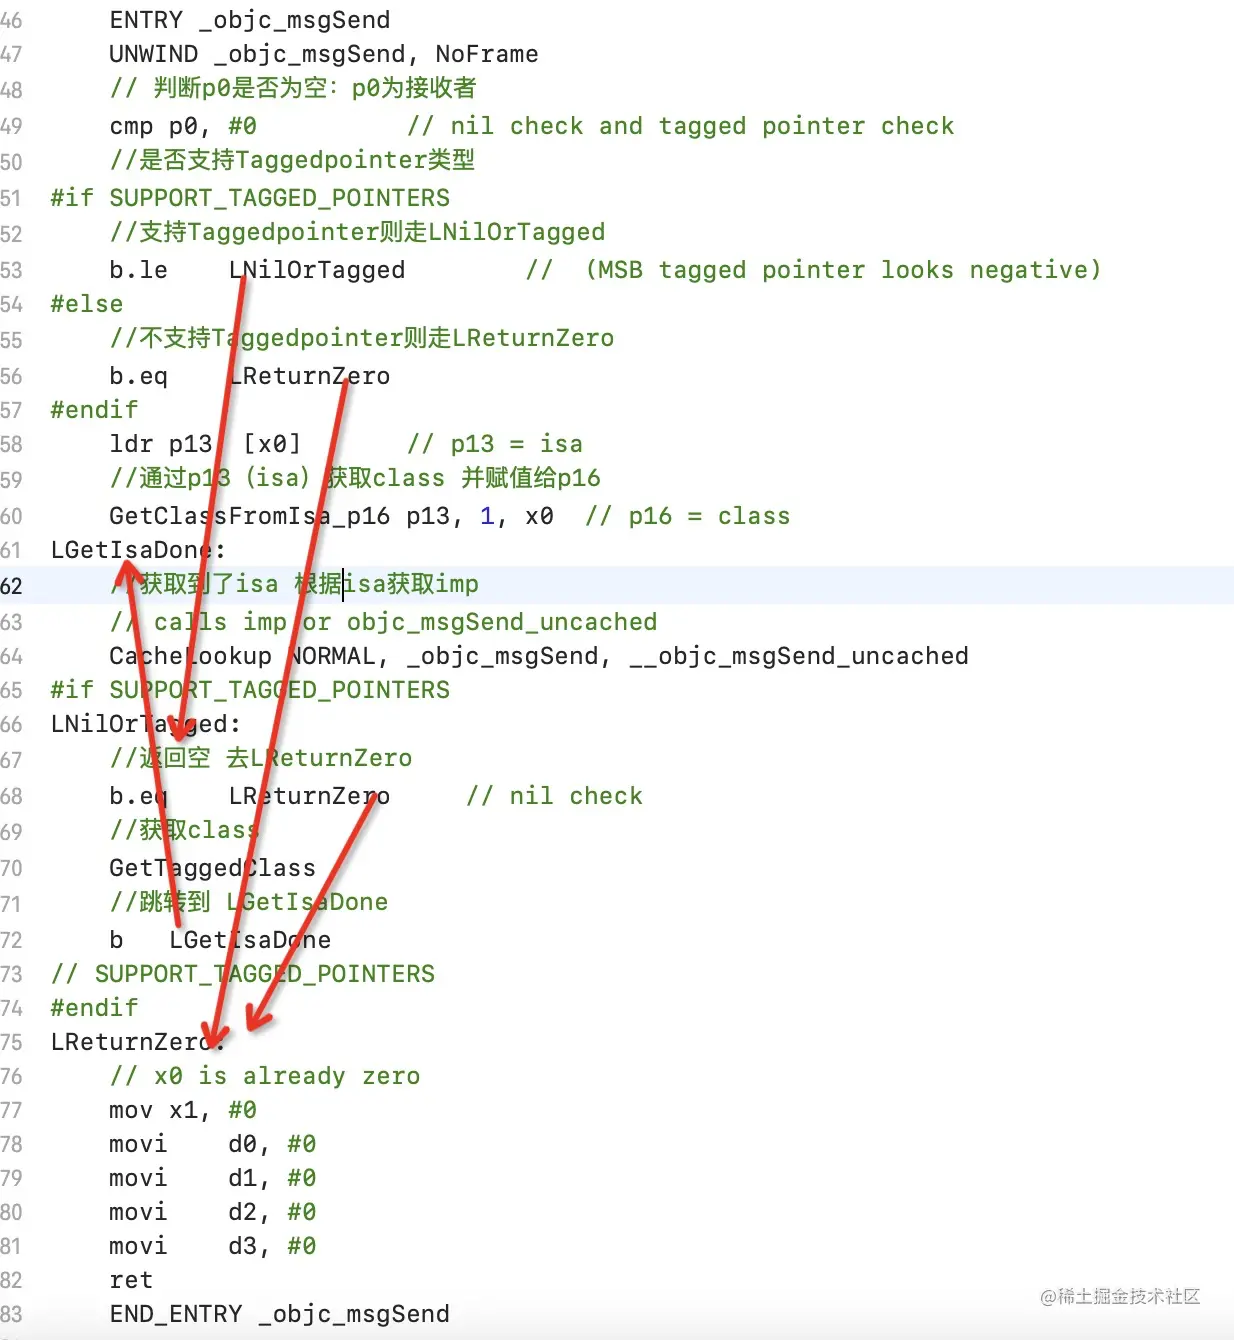This screenshot has height=1340, width=1234.
Task: Click the 'calls imp or objc_msgSend_uncached' comment
Action: pyautogui.click(x=384, y=622)
